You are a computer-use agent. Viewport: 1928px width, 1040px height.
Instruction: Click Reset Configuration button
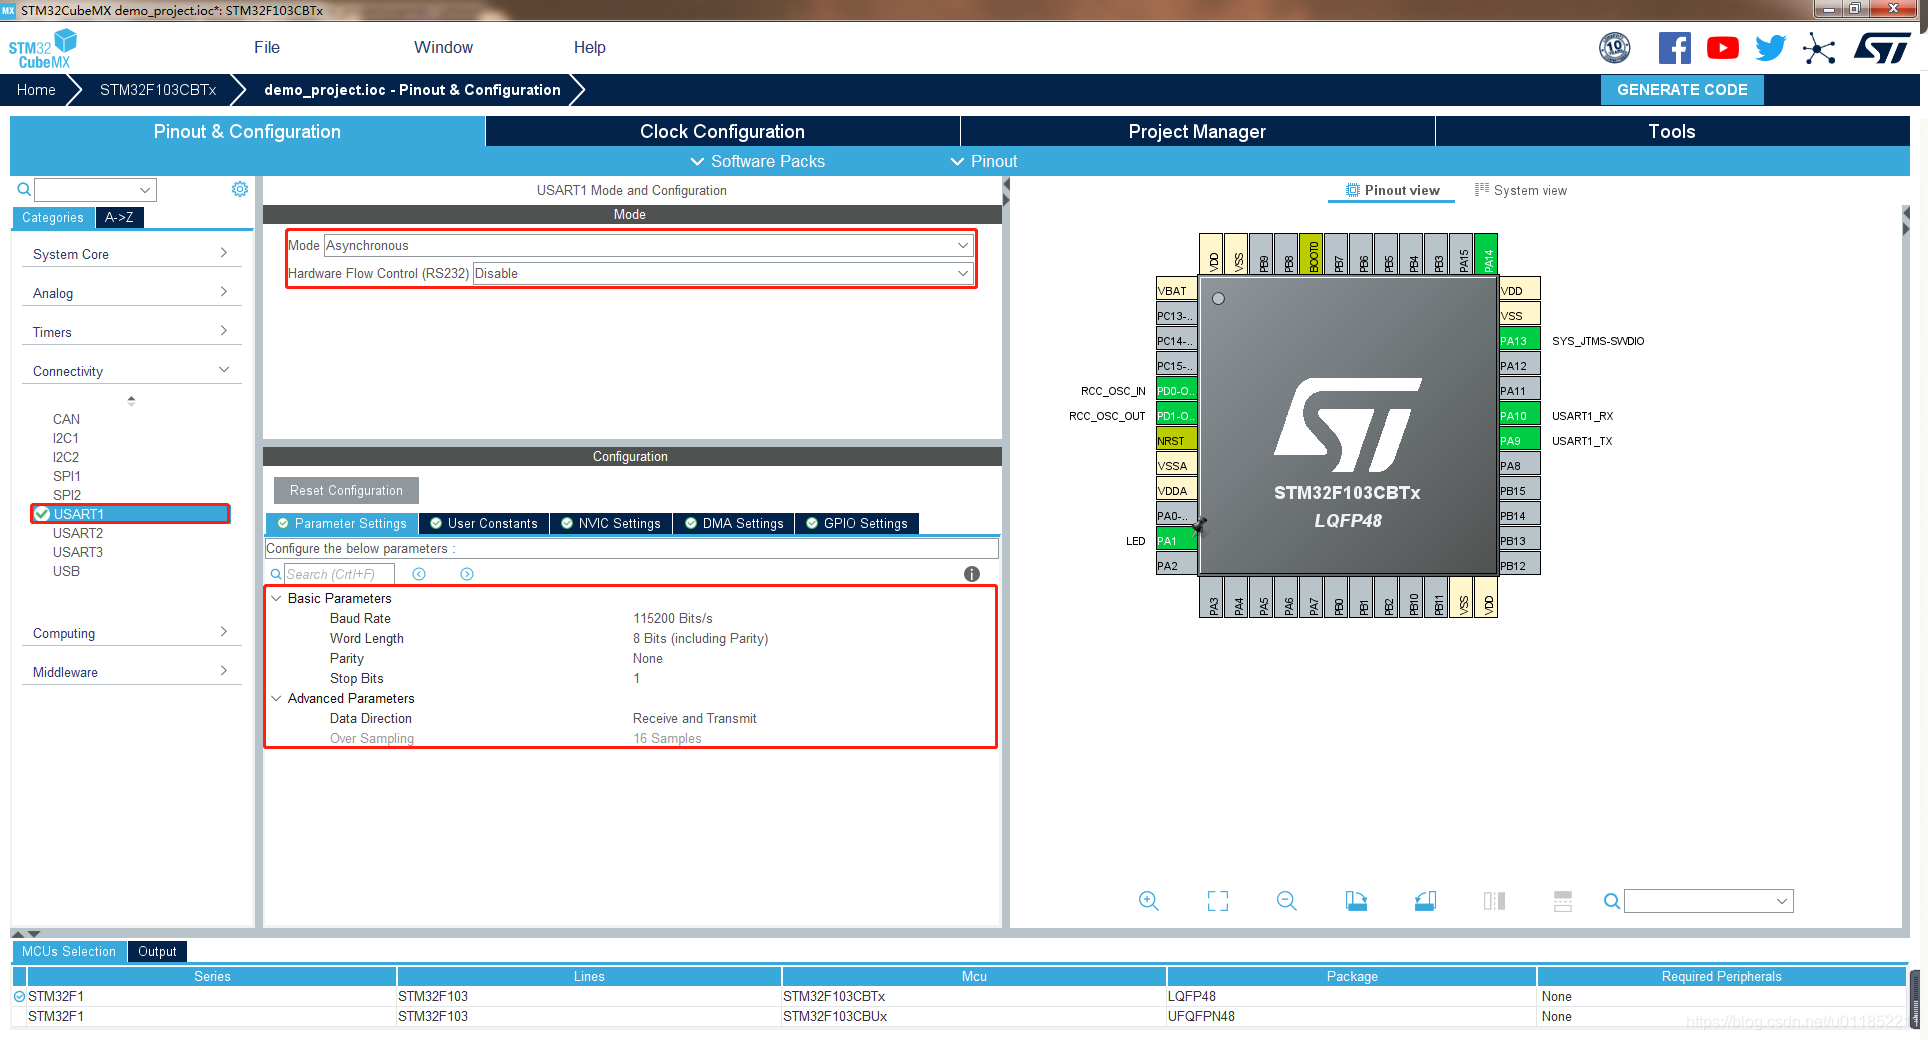pos(346,490)
